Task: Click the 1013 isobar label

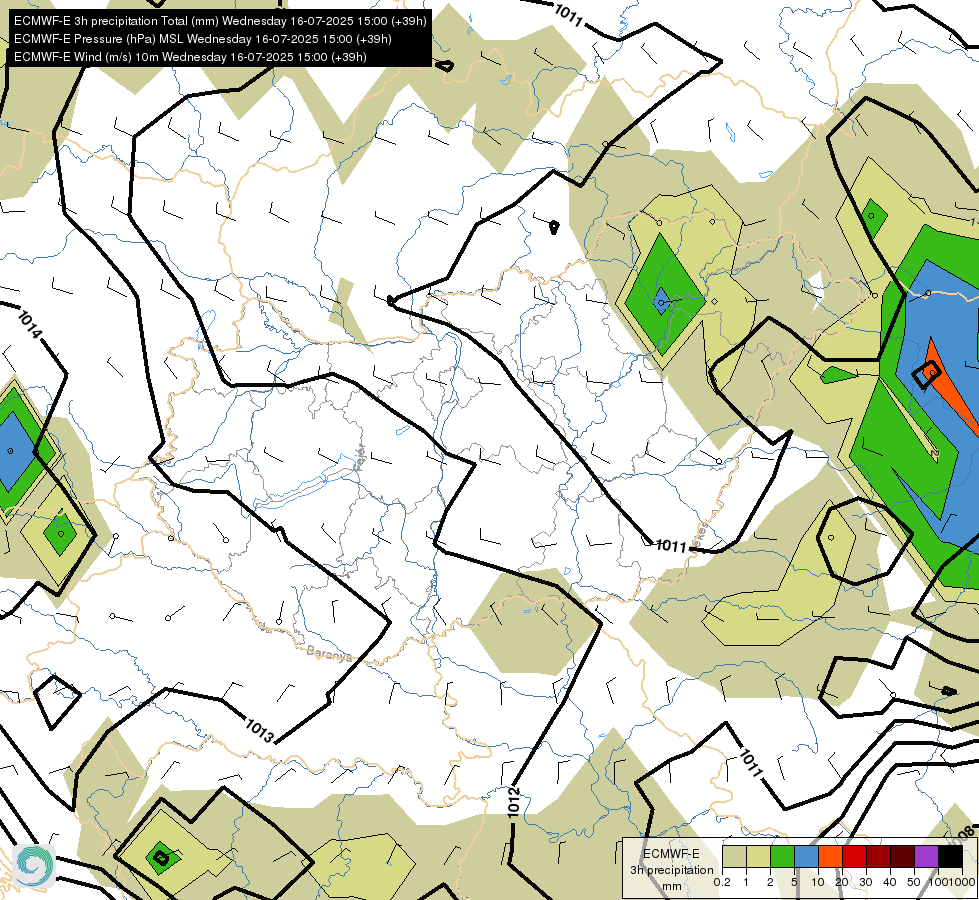Action: [259, 731]
